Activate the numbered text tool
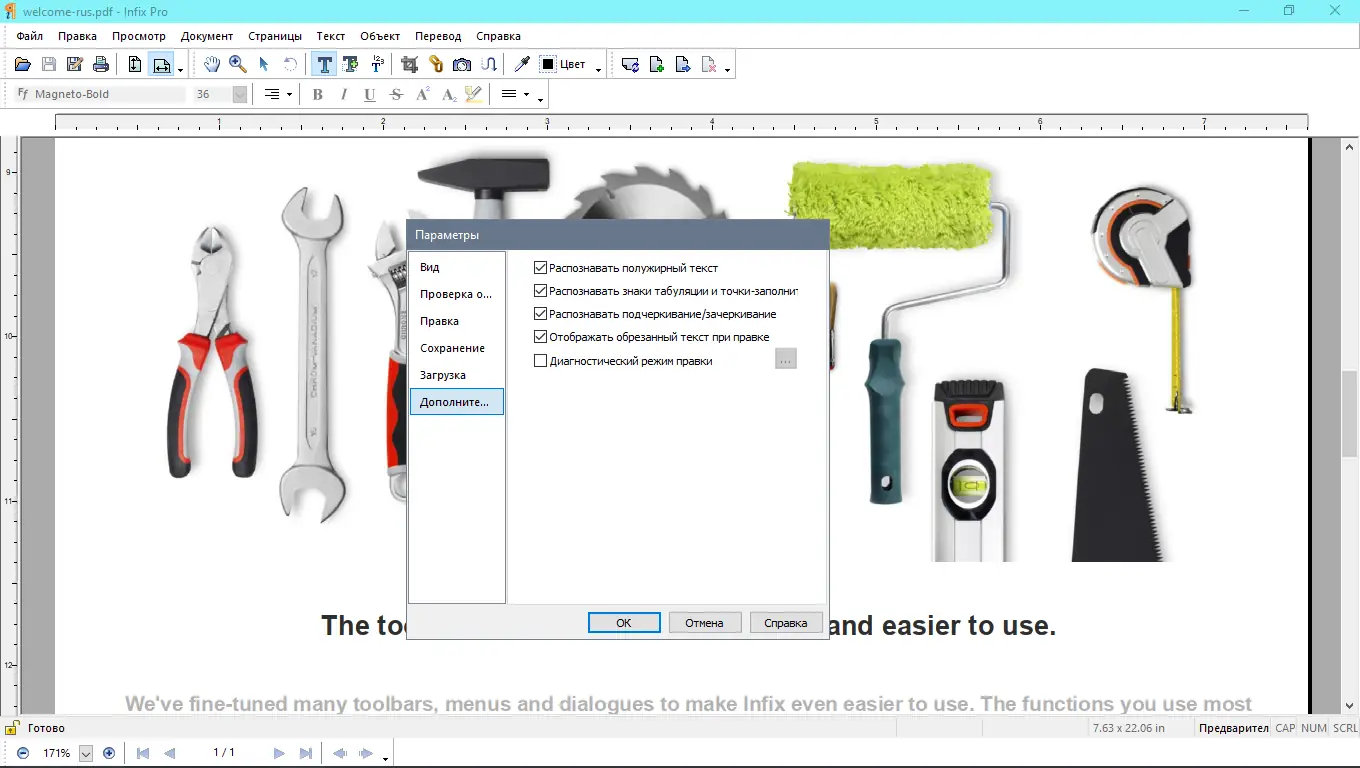 pyautogui.click(x=377, y=65)
